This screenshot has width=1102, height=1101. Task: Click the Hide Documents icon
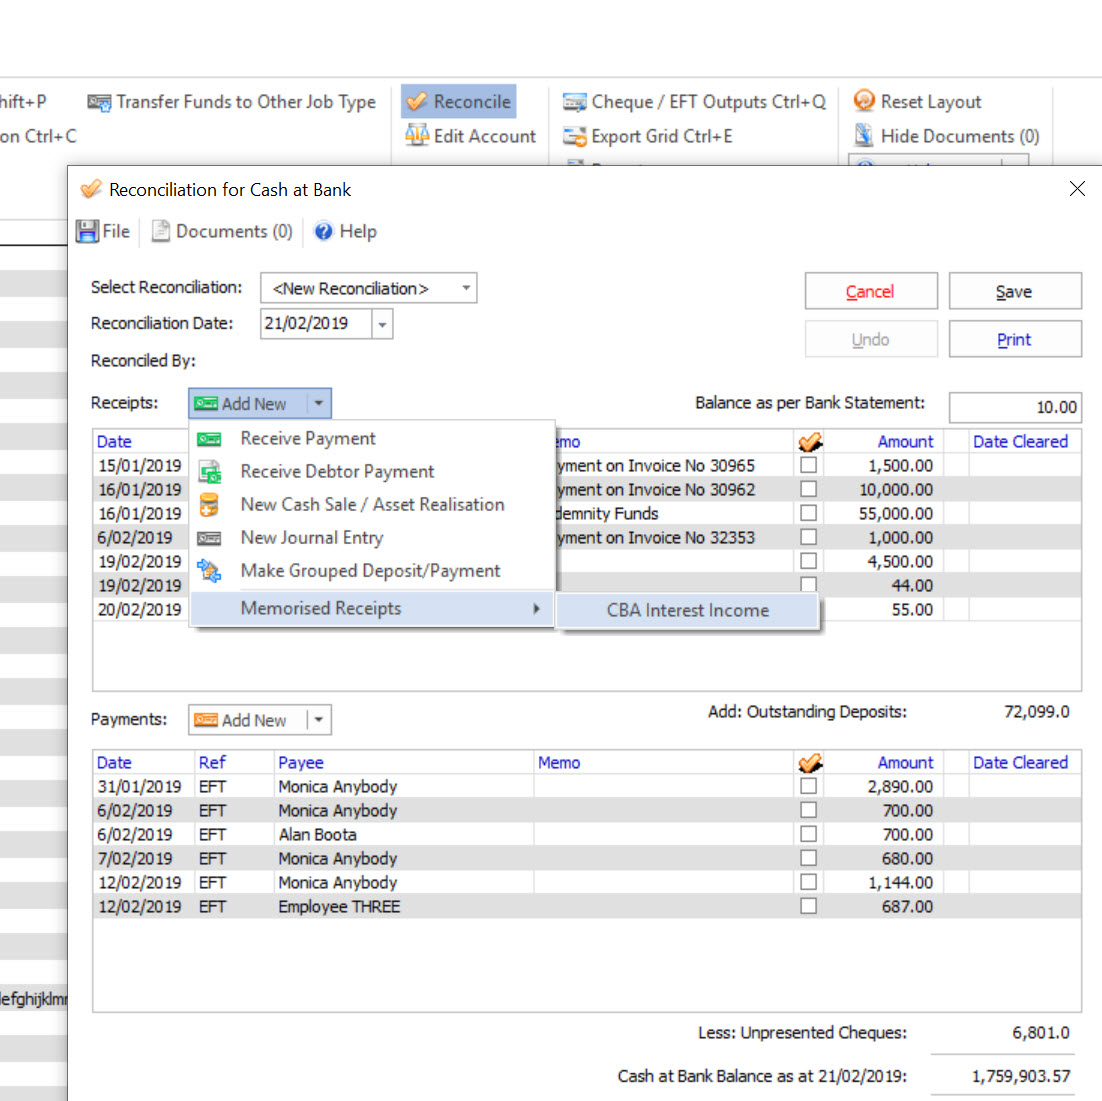[x=862, y=136]
